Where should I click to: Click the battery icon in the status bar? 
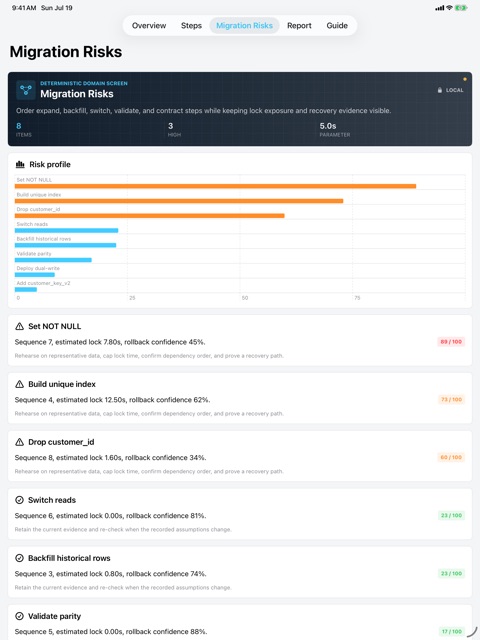coord(461,8)
